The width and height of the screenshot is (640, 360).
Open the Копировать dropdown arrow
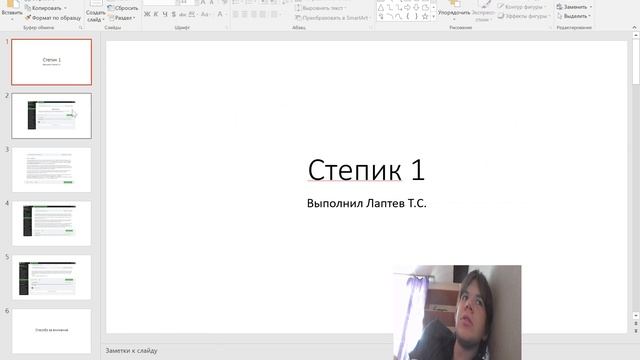(65, 8)
